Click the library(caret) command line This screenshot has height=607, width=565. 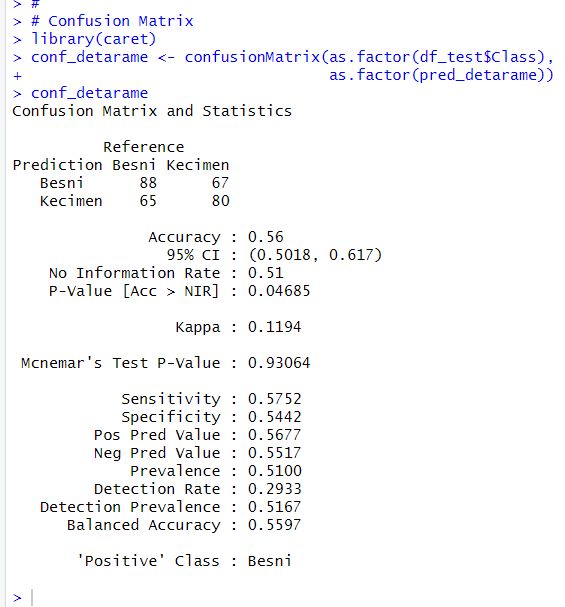(x=93, y=39)
